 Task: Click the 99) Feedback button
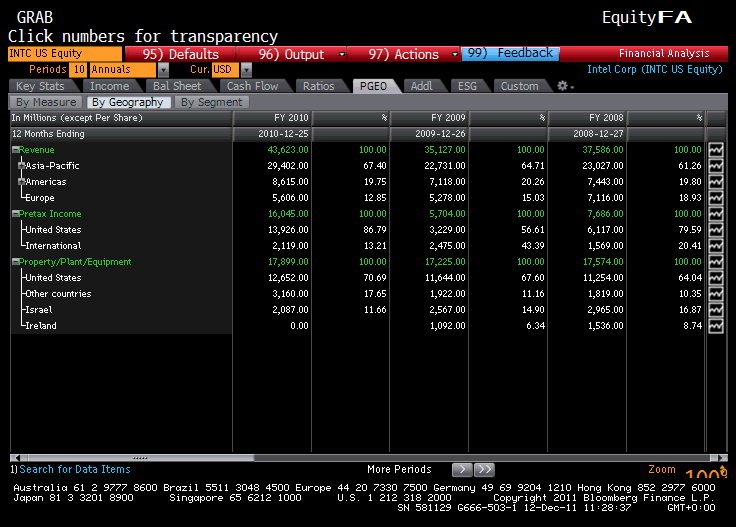click(510, 54)
